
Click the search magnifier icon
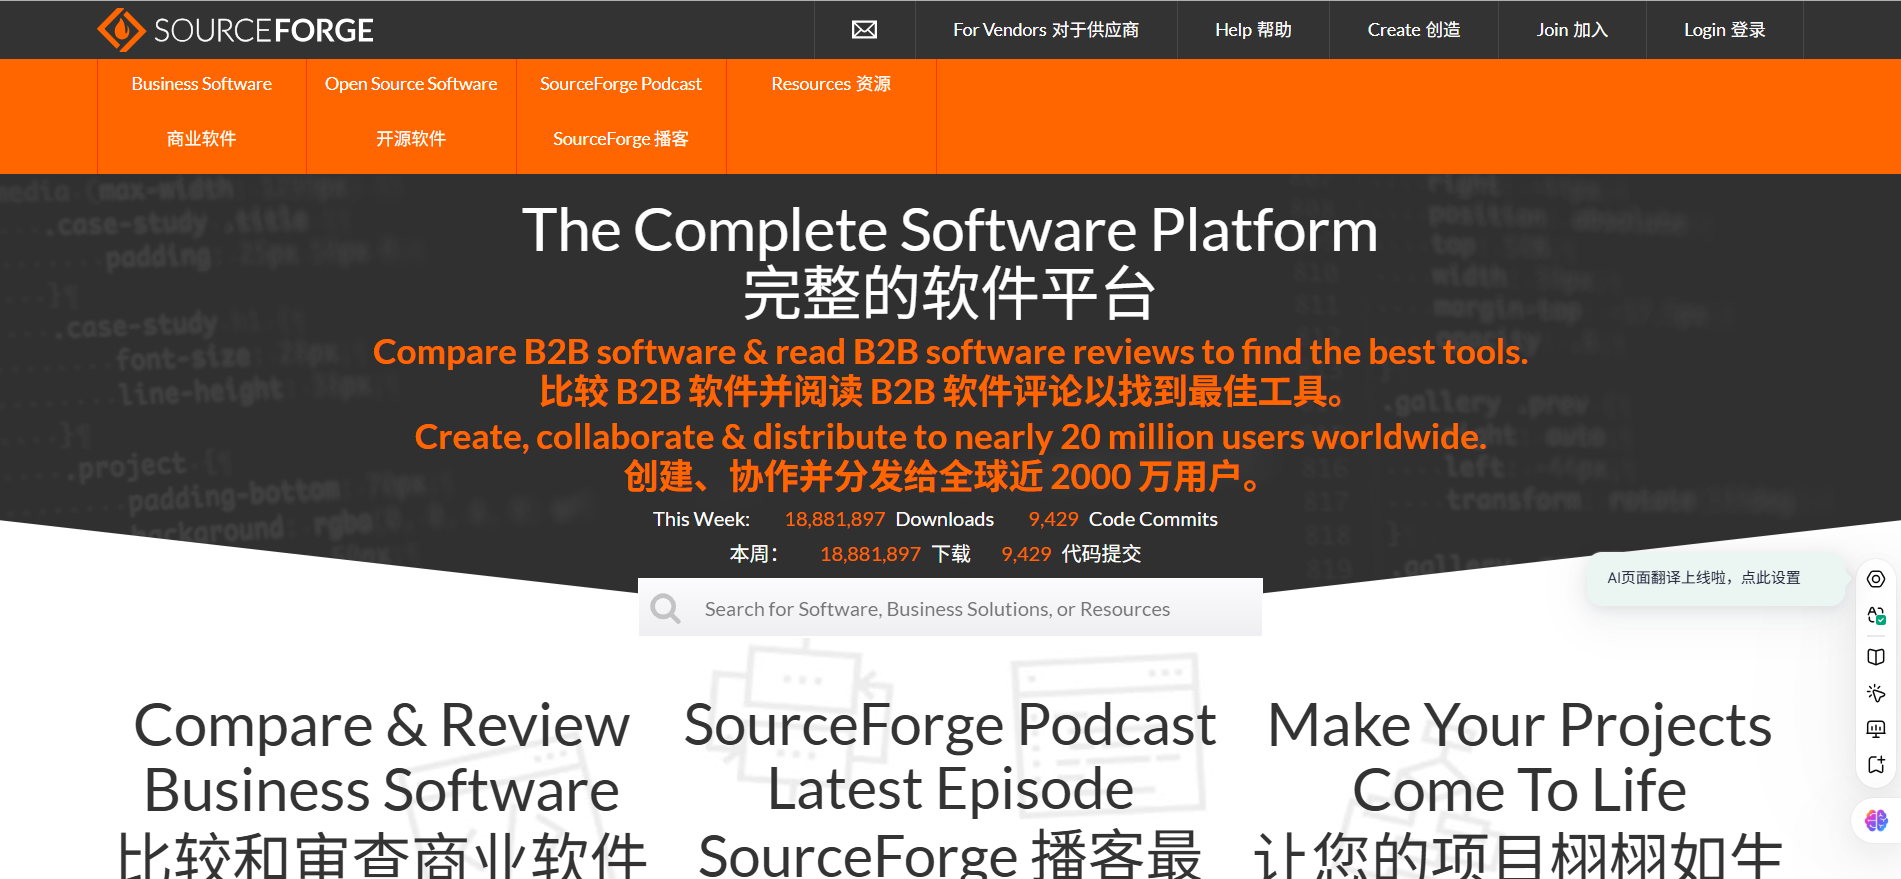(x=665, y=608)
